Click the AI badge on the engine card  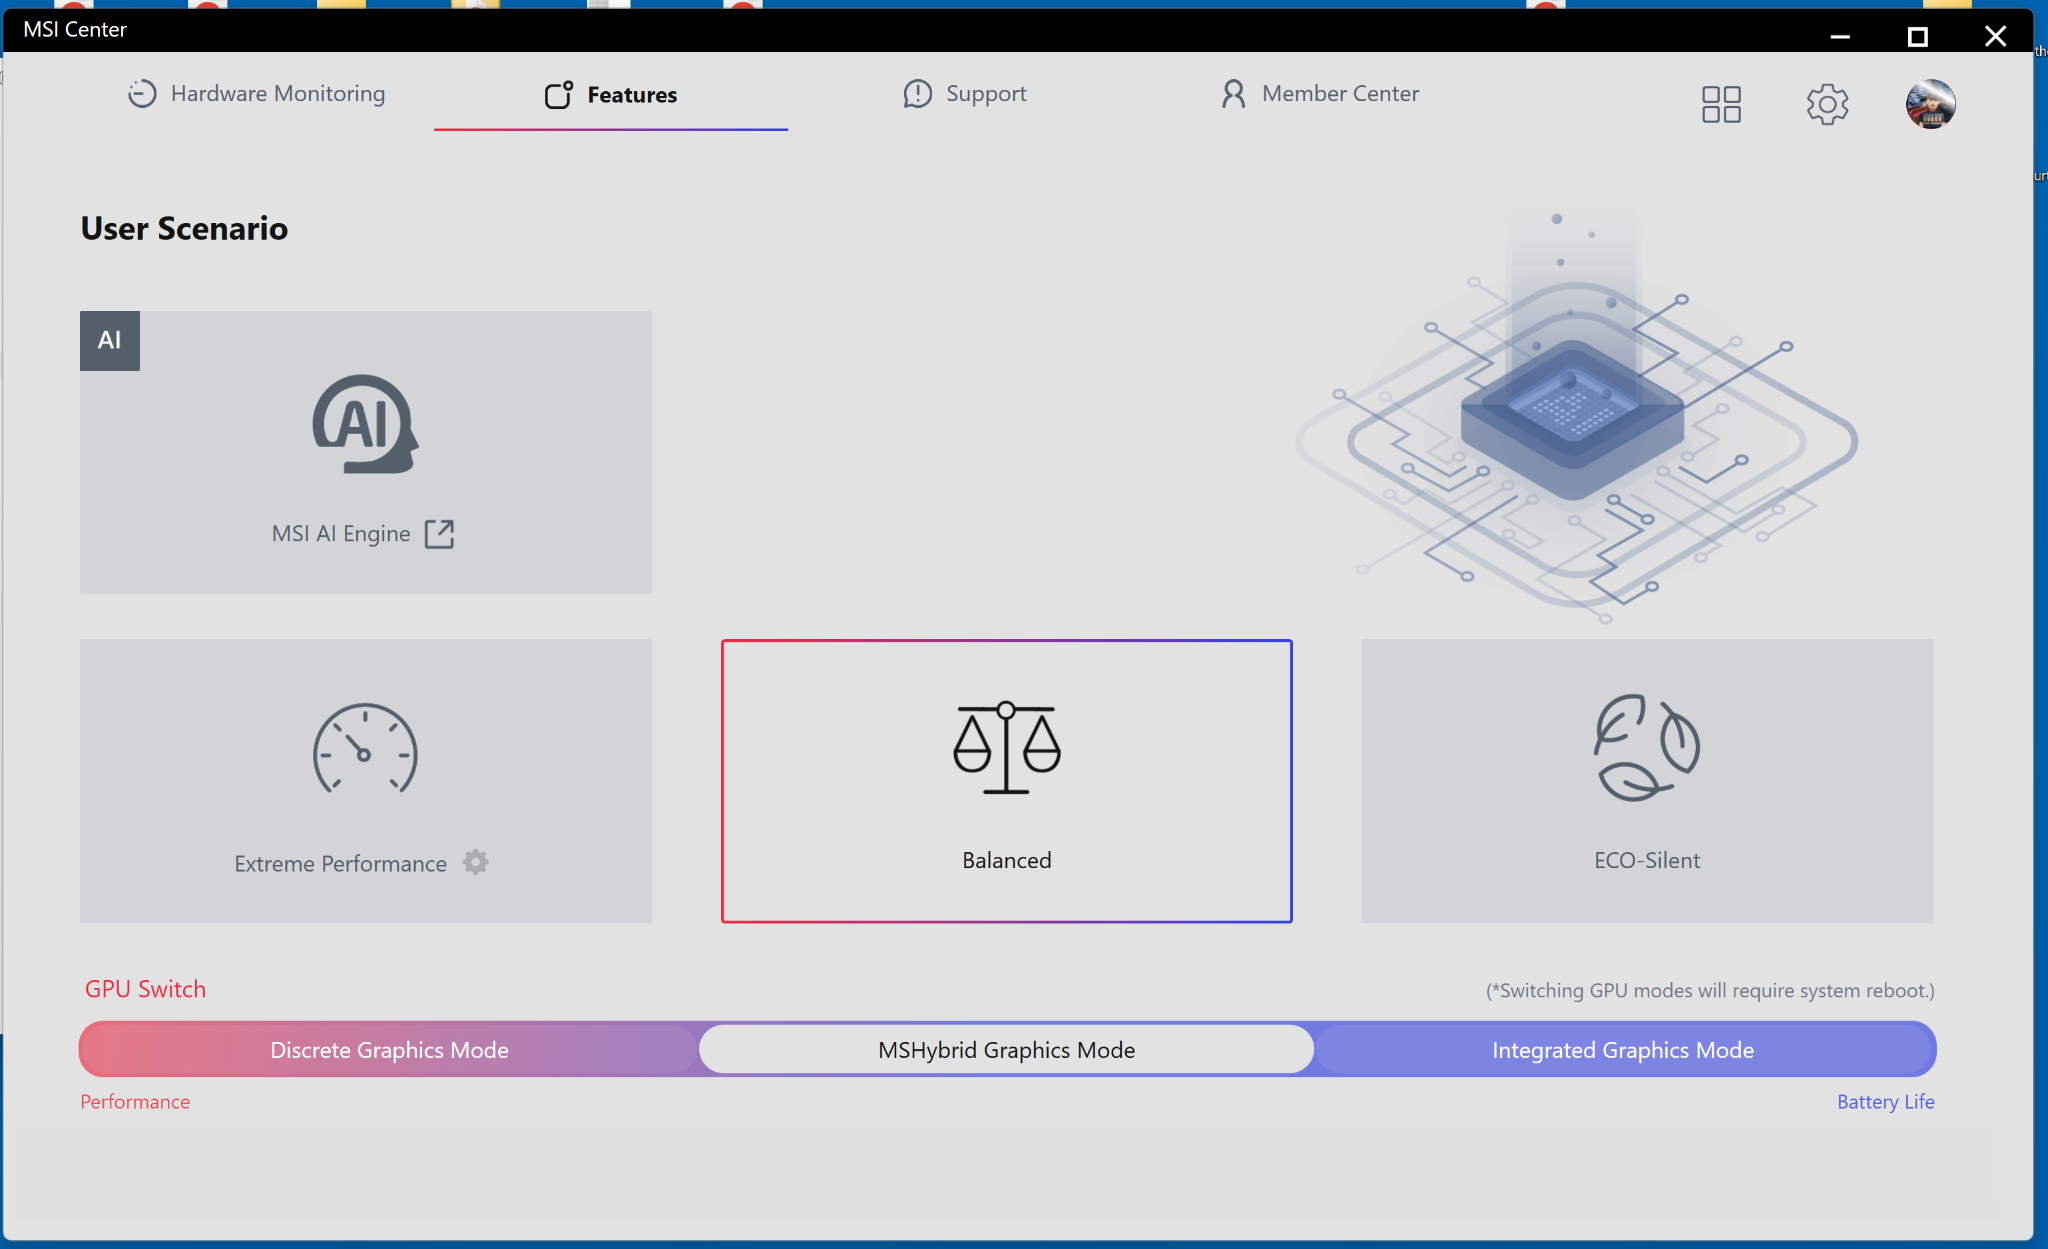click(x=110, y=341)
